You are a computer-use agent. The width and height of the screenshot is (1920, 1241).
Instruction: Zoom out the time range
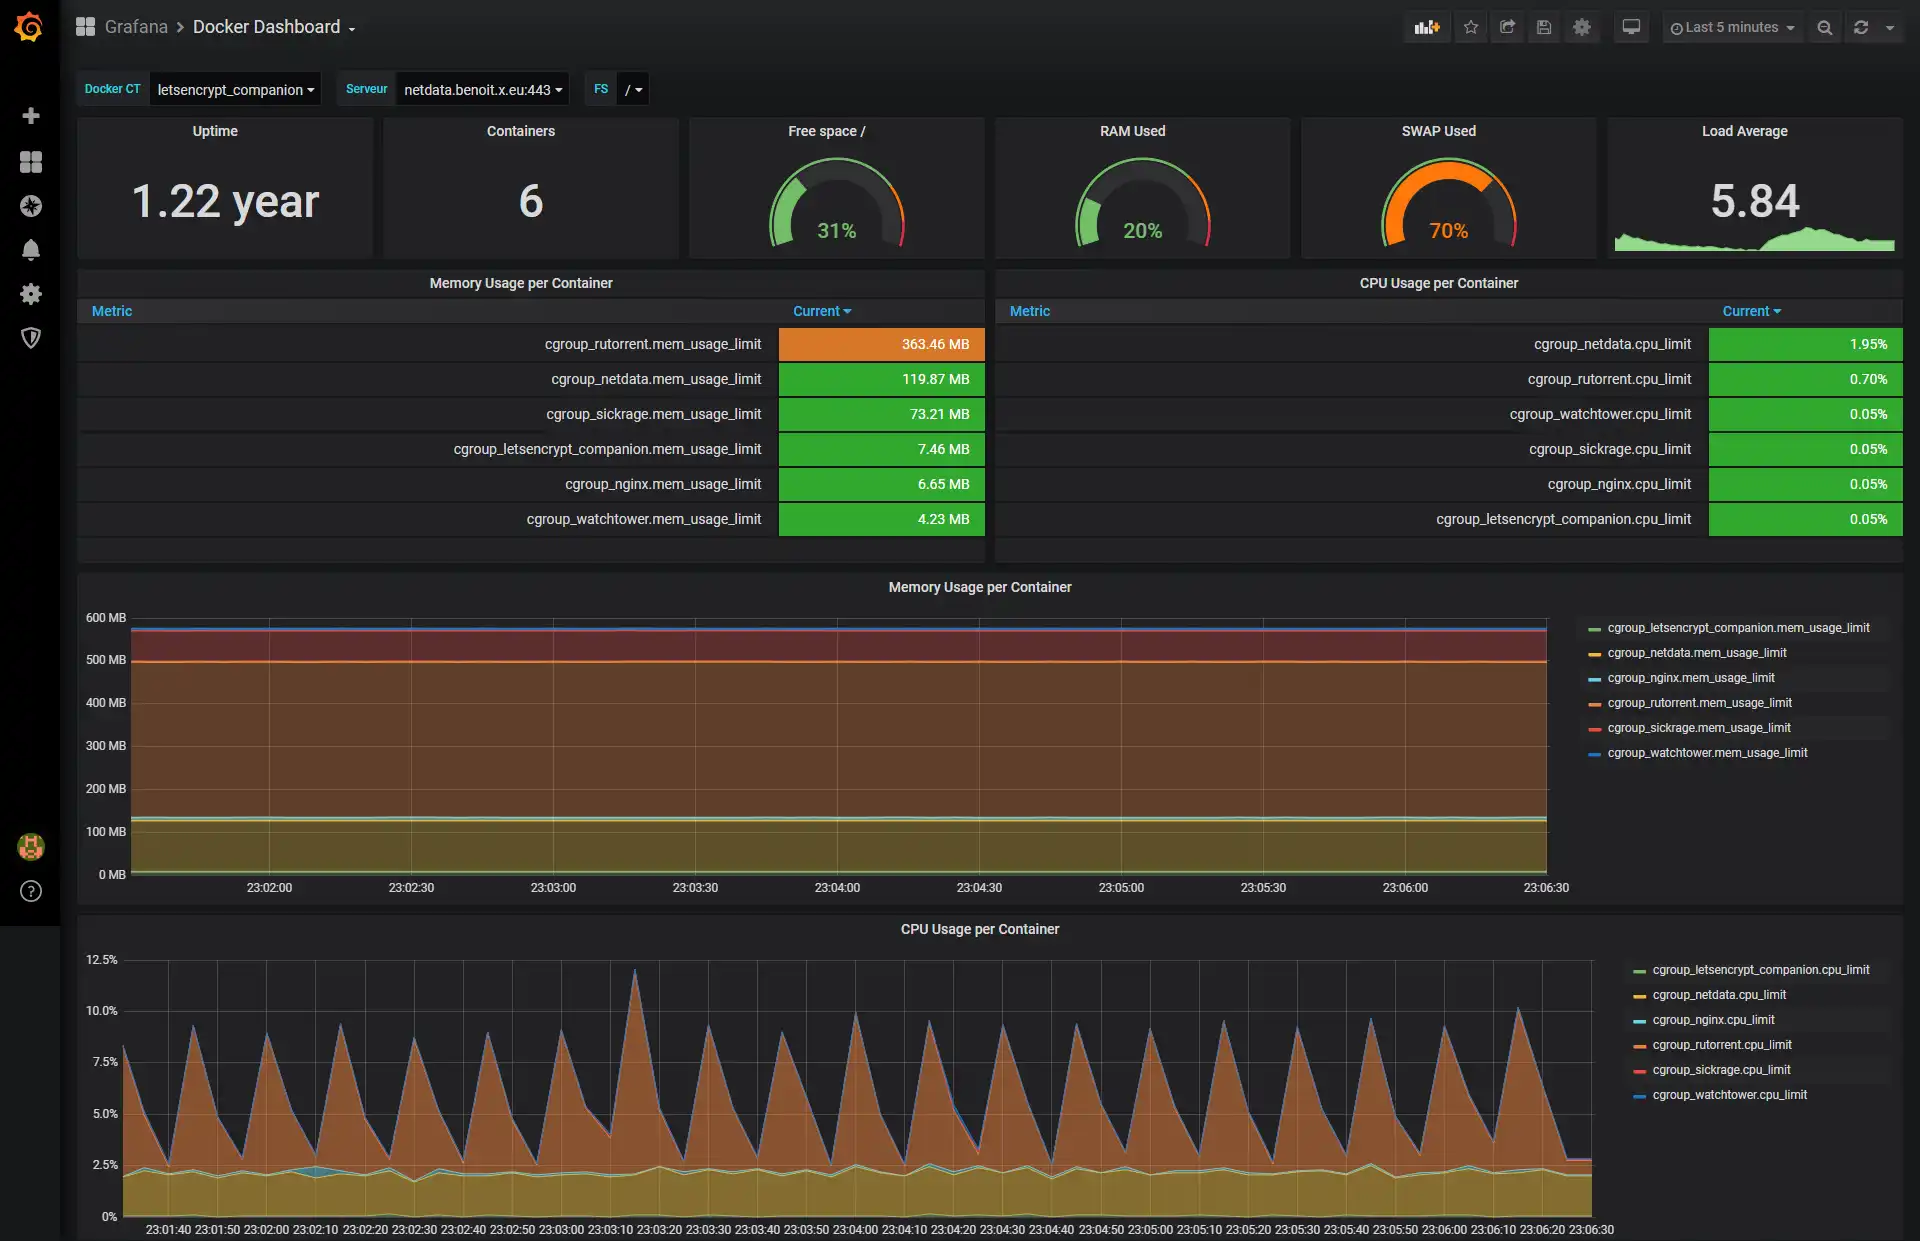pos(1824,27)
